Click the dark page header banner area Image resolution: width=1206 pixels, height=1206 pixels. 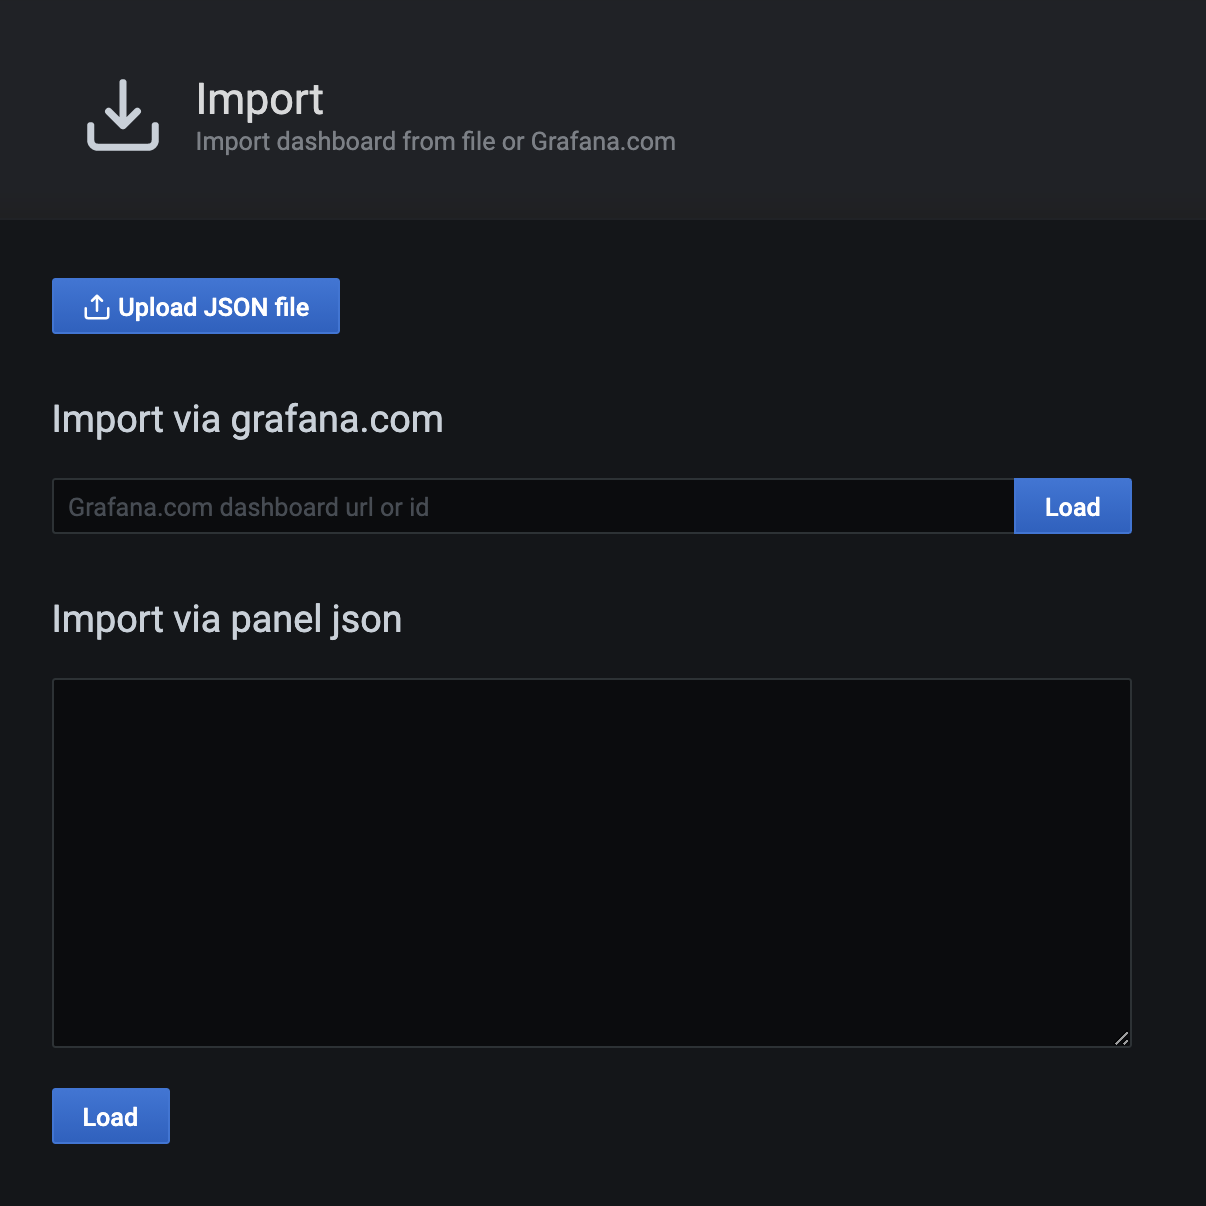[x=603, y=110]
